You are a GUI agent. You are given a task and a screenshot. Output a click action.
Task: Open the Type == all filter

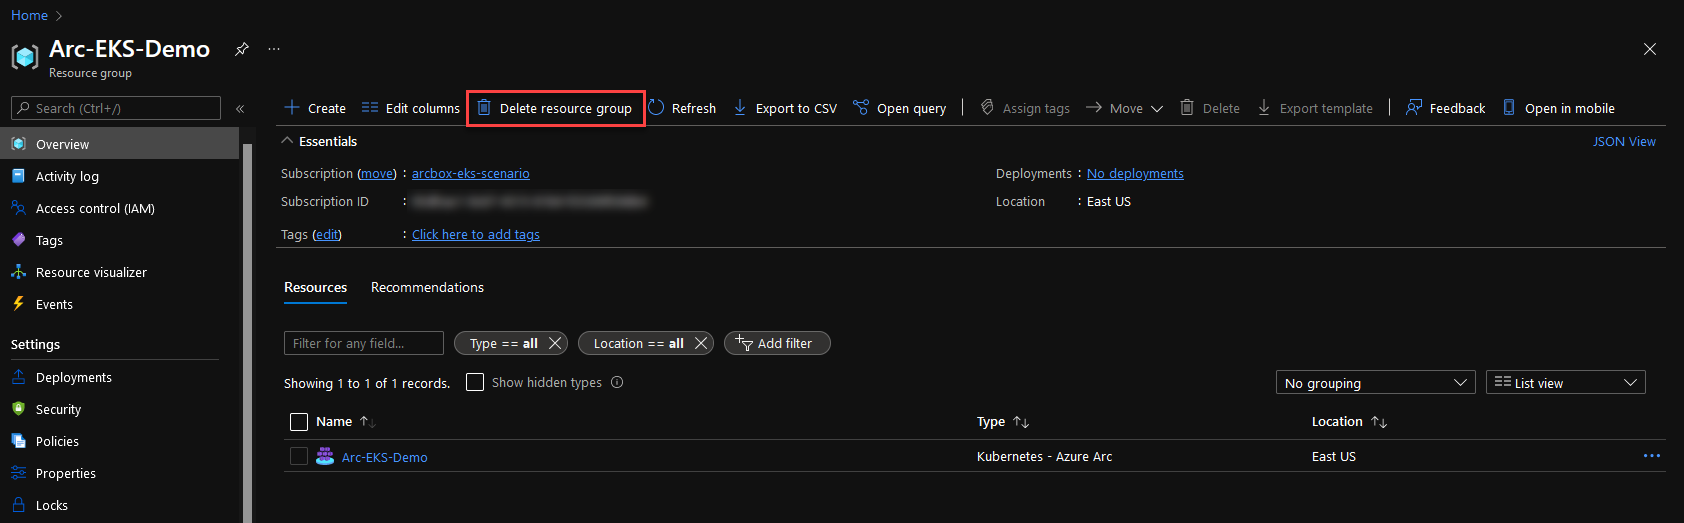503,343
